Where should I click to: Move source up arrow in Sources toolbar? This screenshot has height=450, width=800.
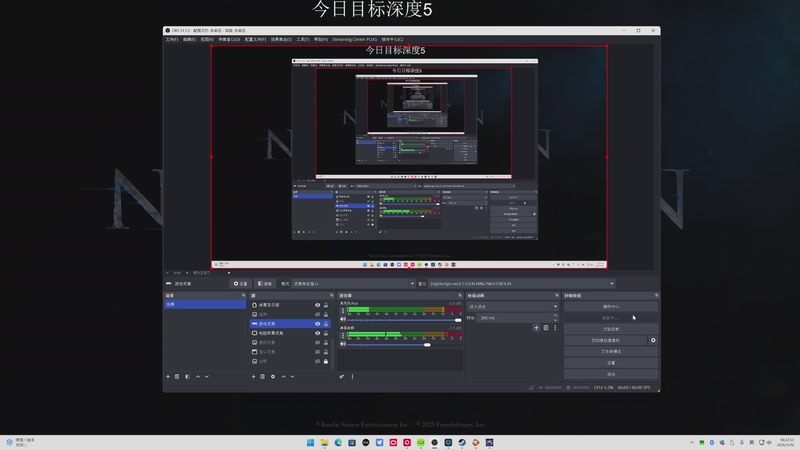coord(284,377)
